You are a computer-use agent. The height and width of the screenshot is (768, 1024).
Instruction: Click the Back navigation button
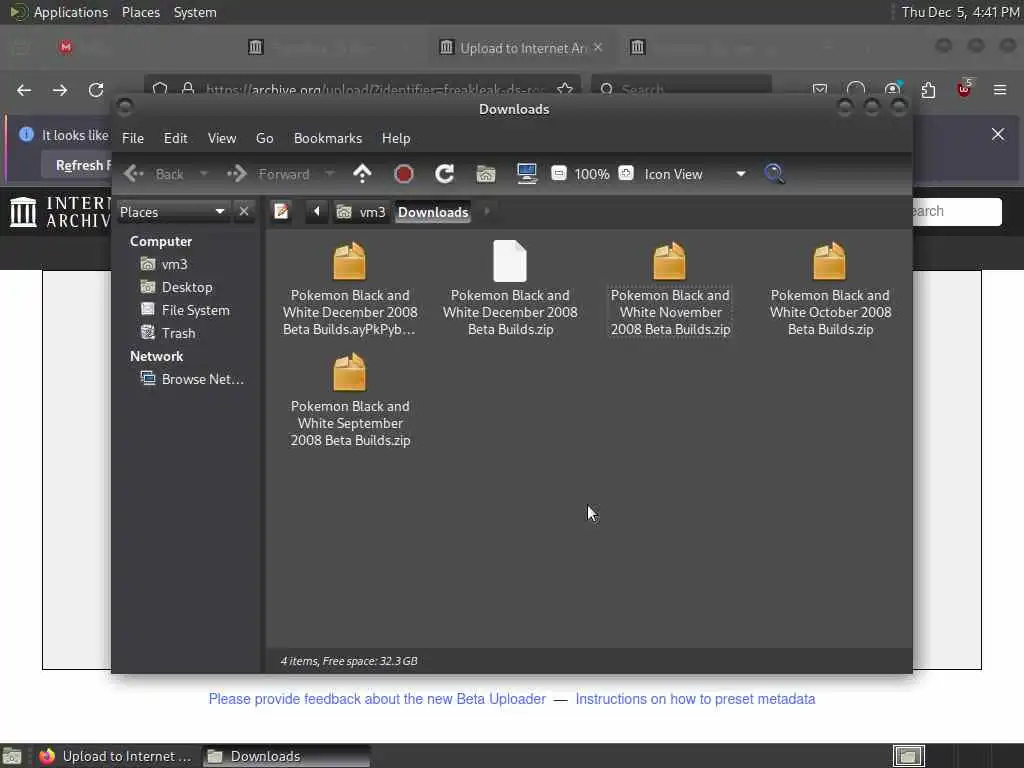154,174
